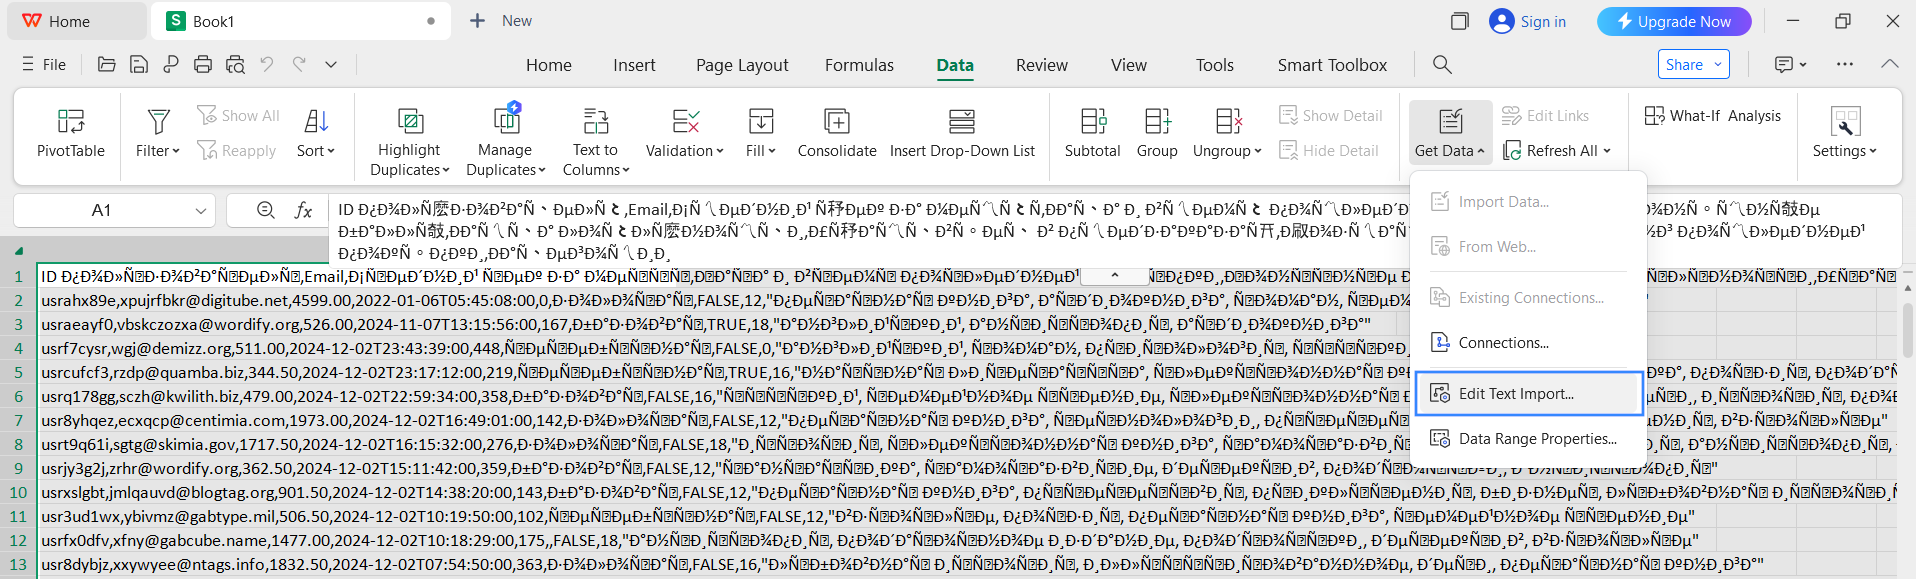Open the Refresh All dropdown arrow
1916x579 pixels.
pyautogui.click(x=1607, y=151)
